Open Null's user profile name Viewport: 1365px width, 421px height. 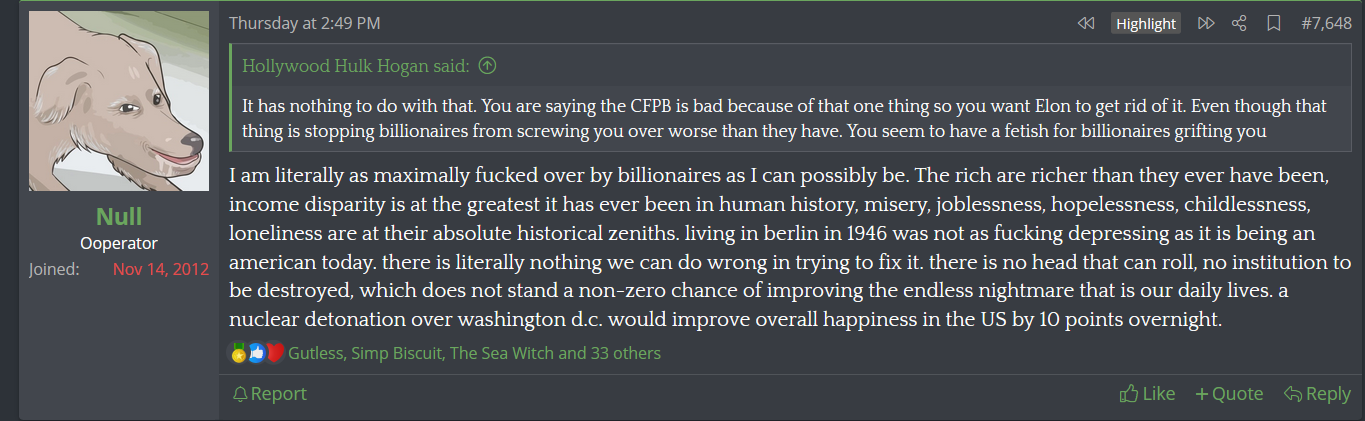[119, 217]
